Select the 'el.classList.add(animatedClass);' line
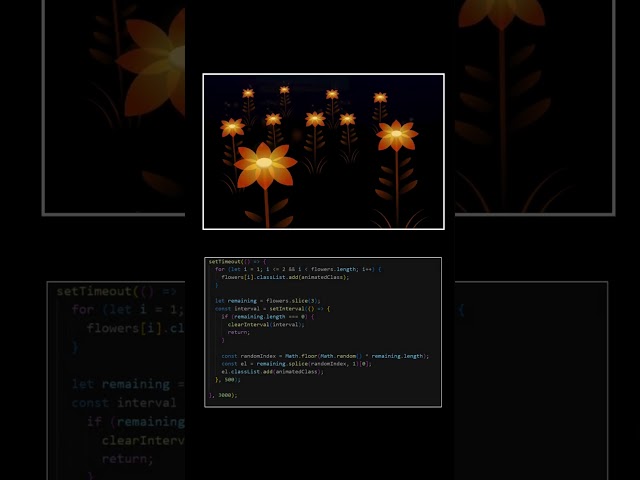640x480 pixels. tap(272, 372)
